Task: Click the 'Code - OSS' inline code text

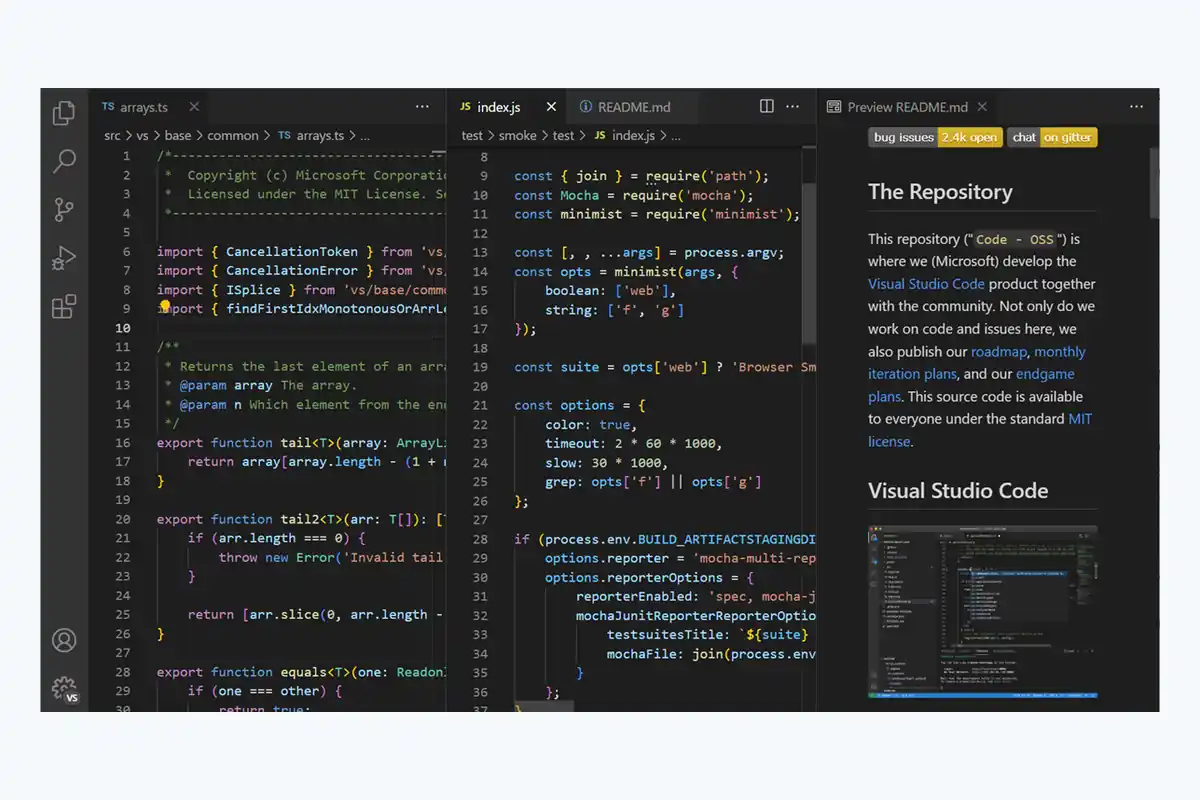Action: (1013, 239)
